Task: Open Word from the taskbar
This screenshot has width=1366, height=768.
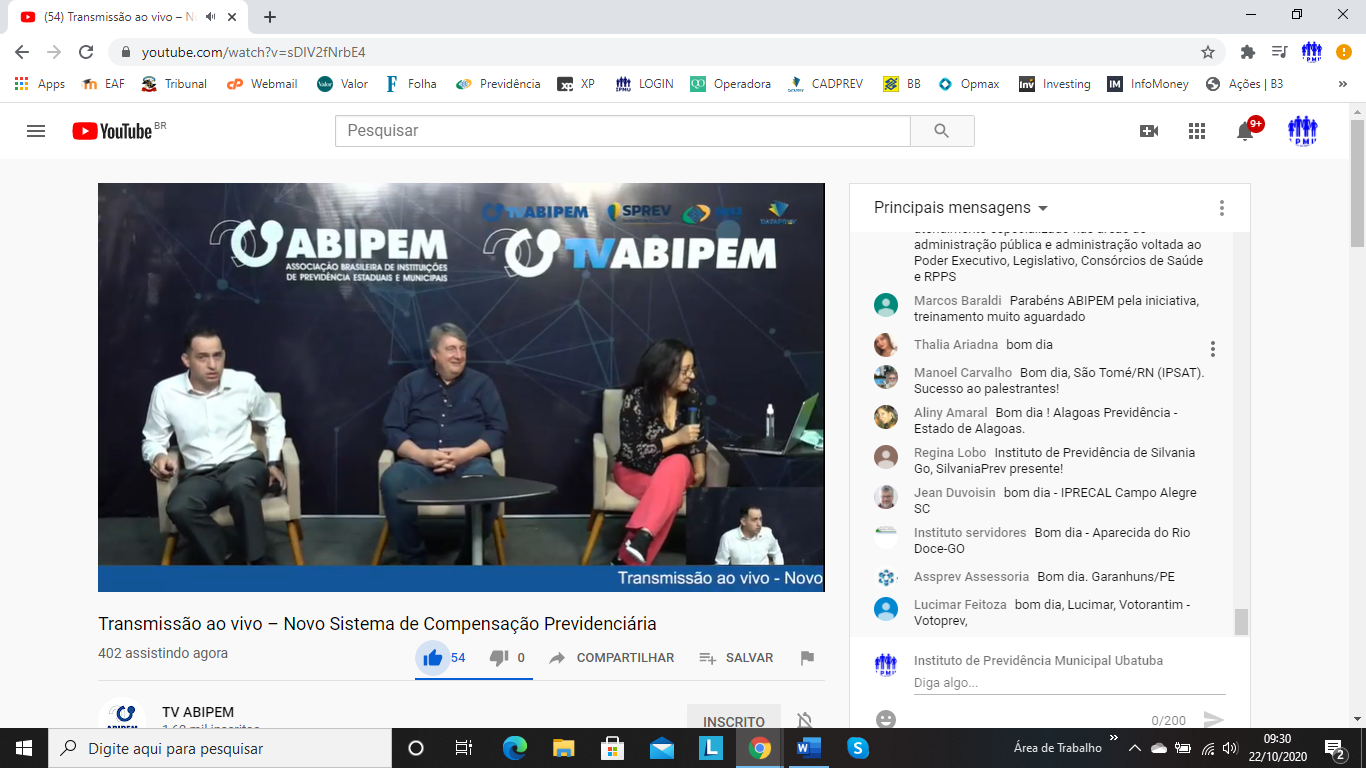Action: coord(808,748)
